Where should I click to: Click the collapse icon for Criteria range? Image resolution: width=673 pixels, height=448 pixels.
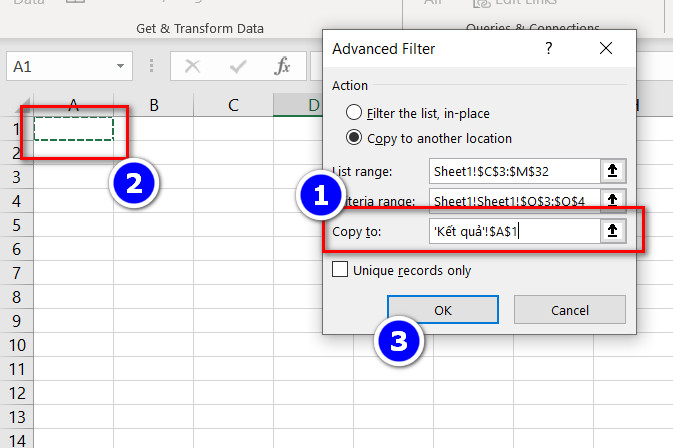click(x=614, y=201)
